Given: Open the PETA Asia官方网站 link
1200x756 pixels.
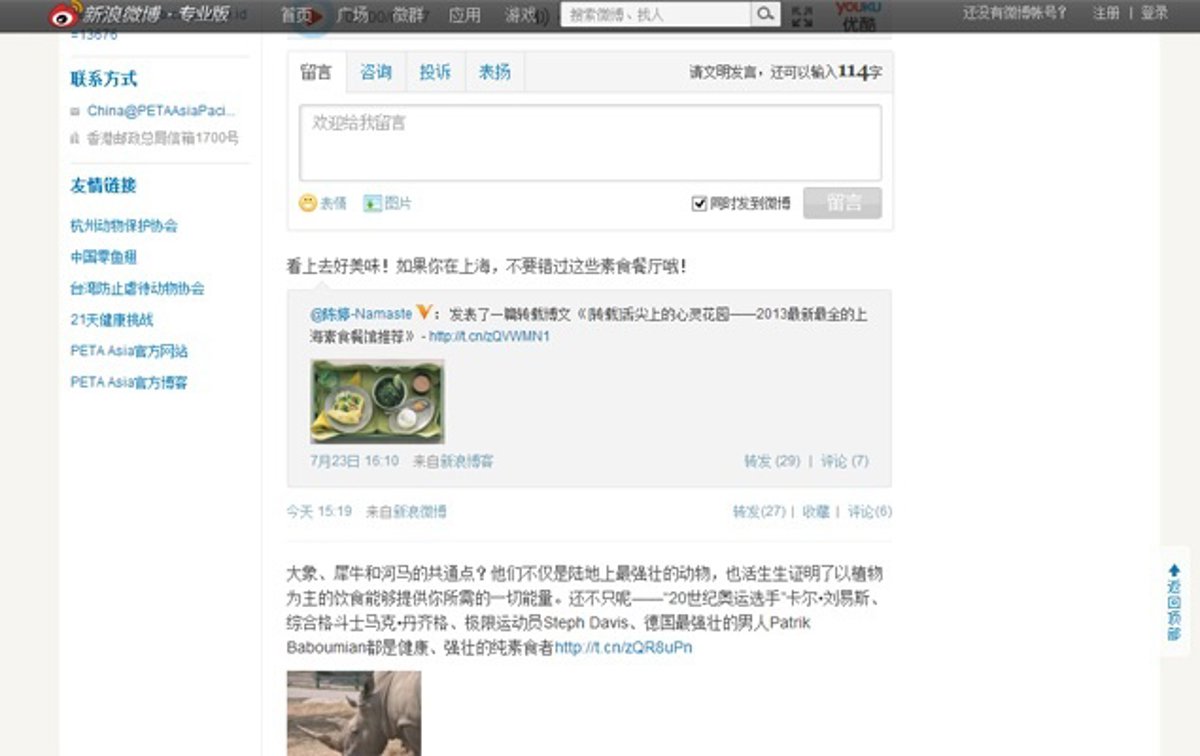Looking at the screenshot, I should tap(129, 351).
